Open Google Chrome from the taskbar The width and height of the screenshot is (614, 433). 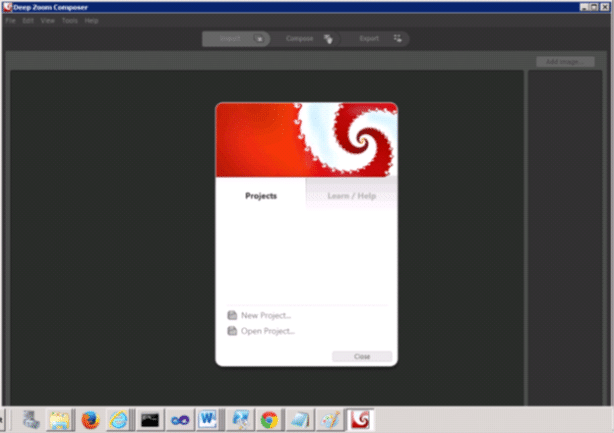pyautogui.click(x=269, y=420)
